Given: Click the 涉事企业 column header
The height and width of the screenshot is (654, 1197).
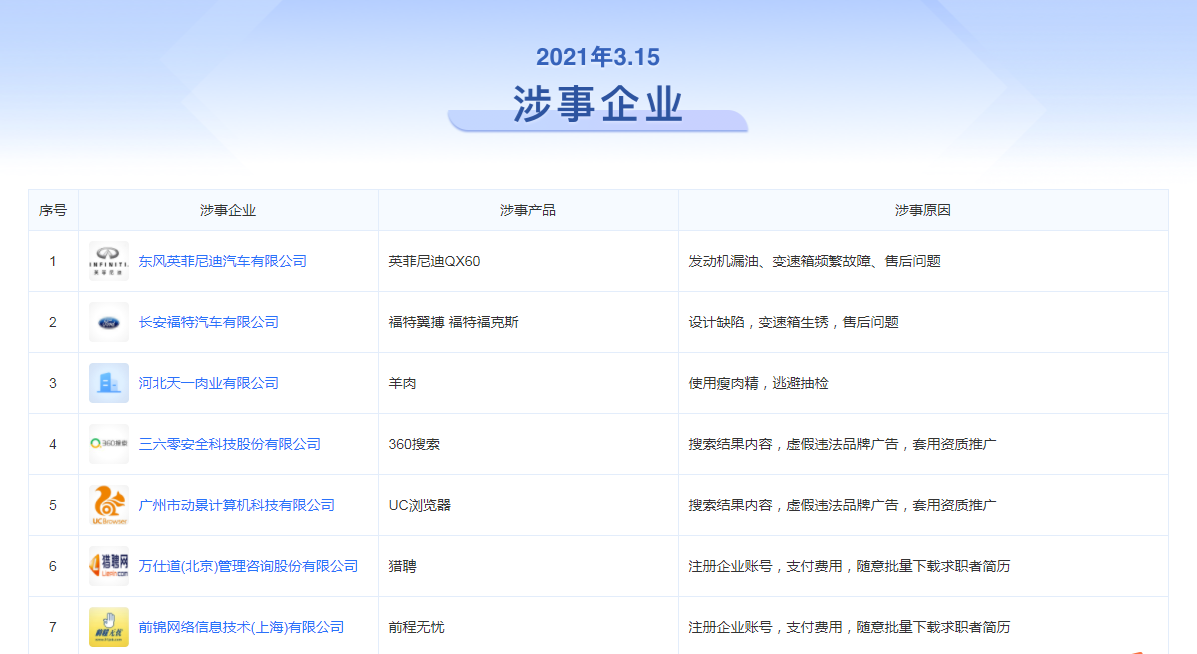Looking at the screenshot, I should [x=227, y=210].
